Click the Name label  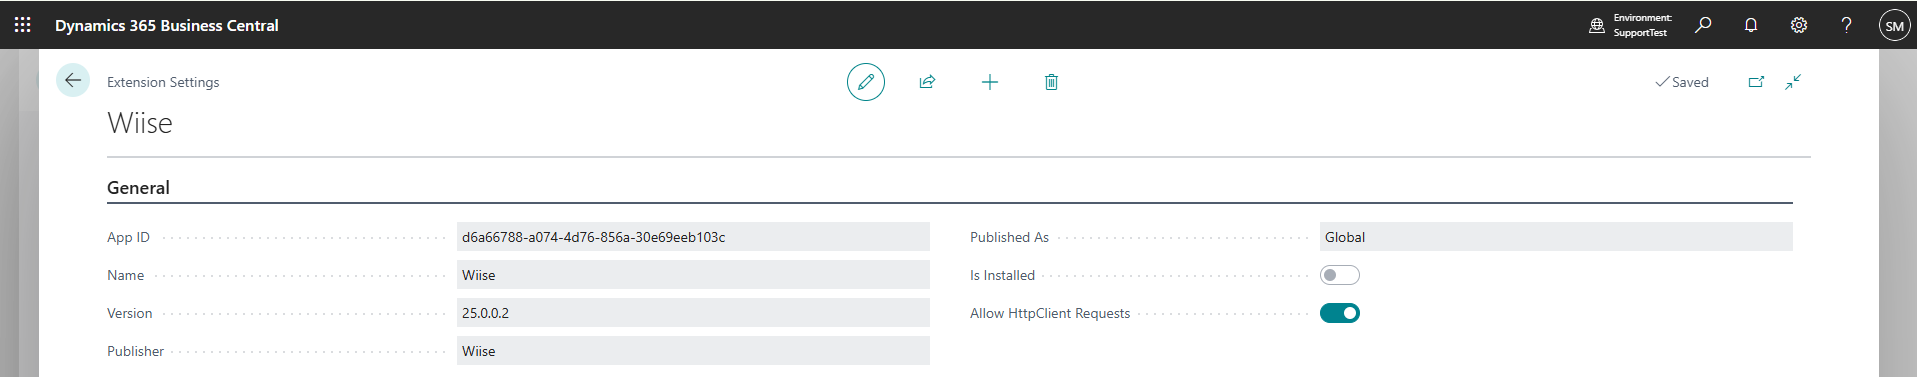(x=125, y=275)
